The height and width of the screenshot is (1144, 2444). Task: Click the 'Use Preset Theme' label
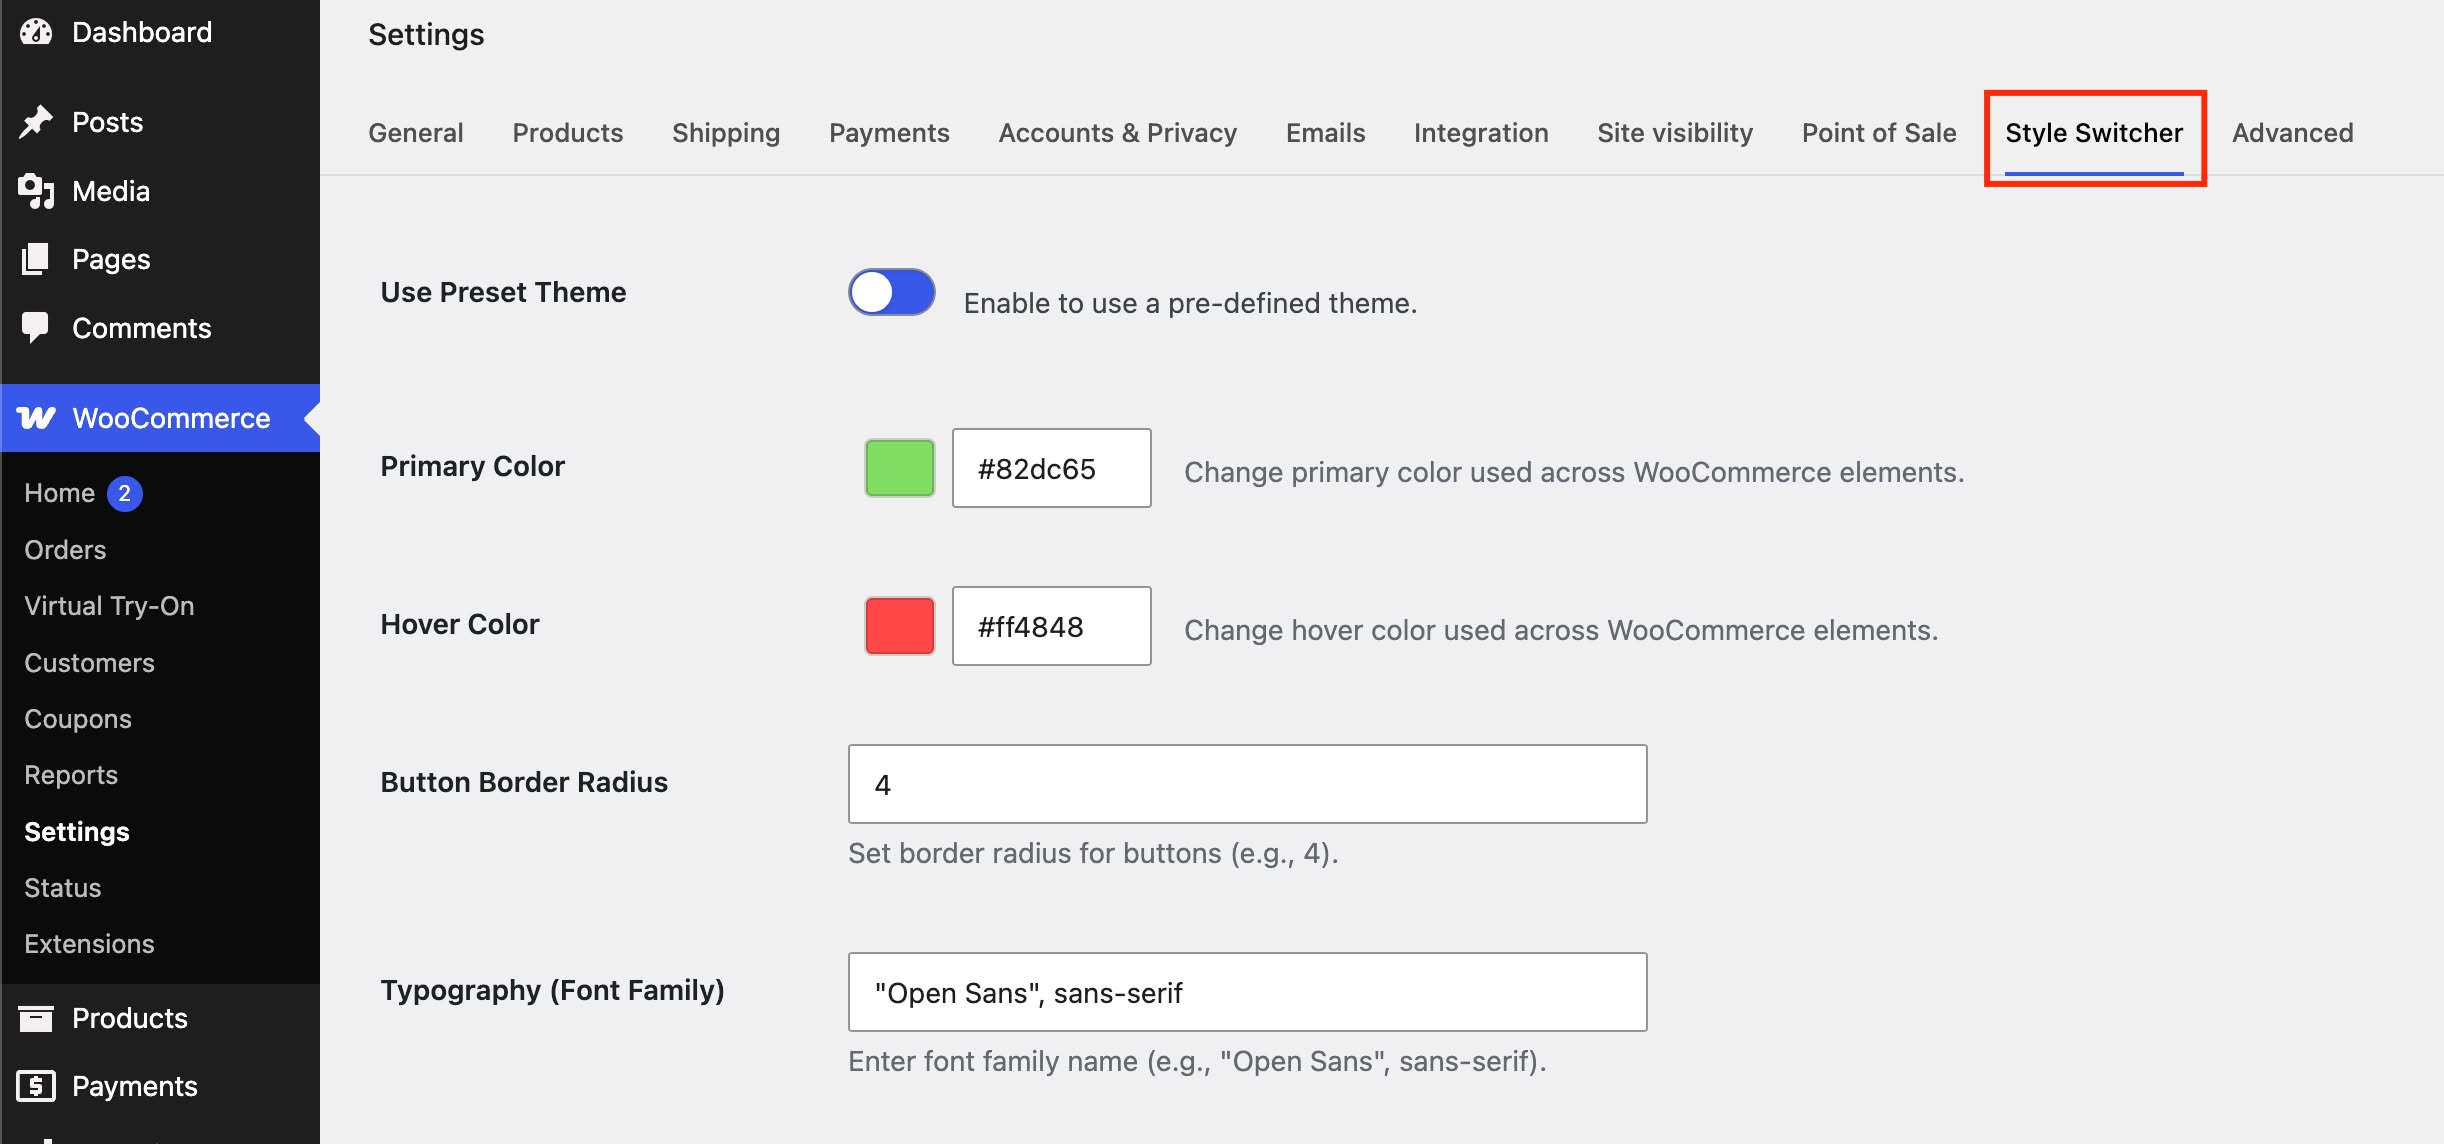pyautogui.click(x=503, y=292)
